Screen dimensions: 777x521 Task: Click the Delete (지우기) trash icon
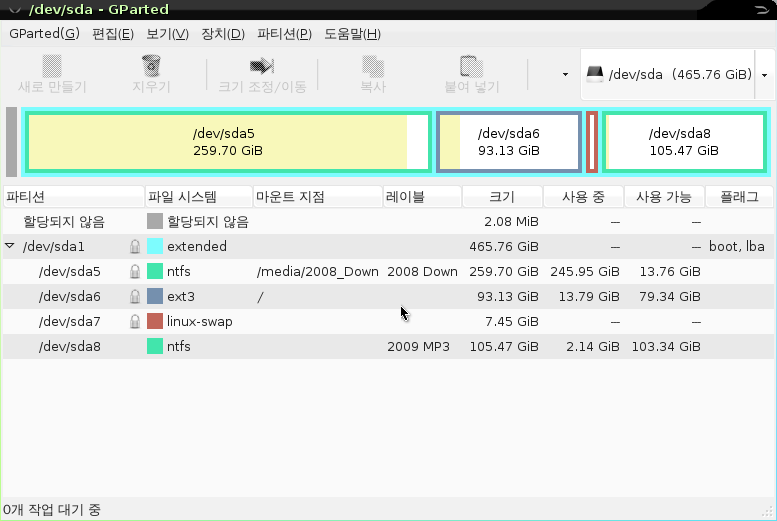pyautogui.click(x=151, y=66)
